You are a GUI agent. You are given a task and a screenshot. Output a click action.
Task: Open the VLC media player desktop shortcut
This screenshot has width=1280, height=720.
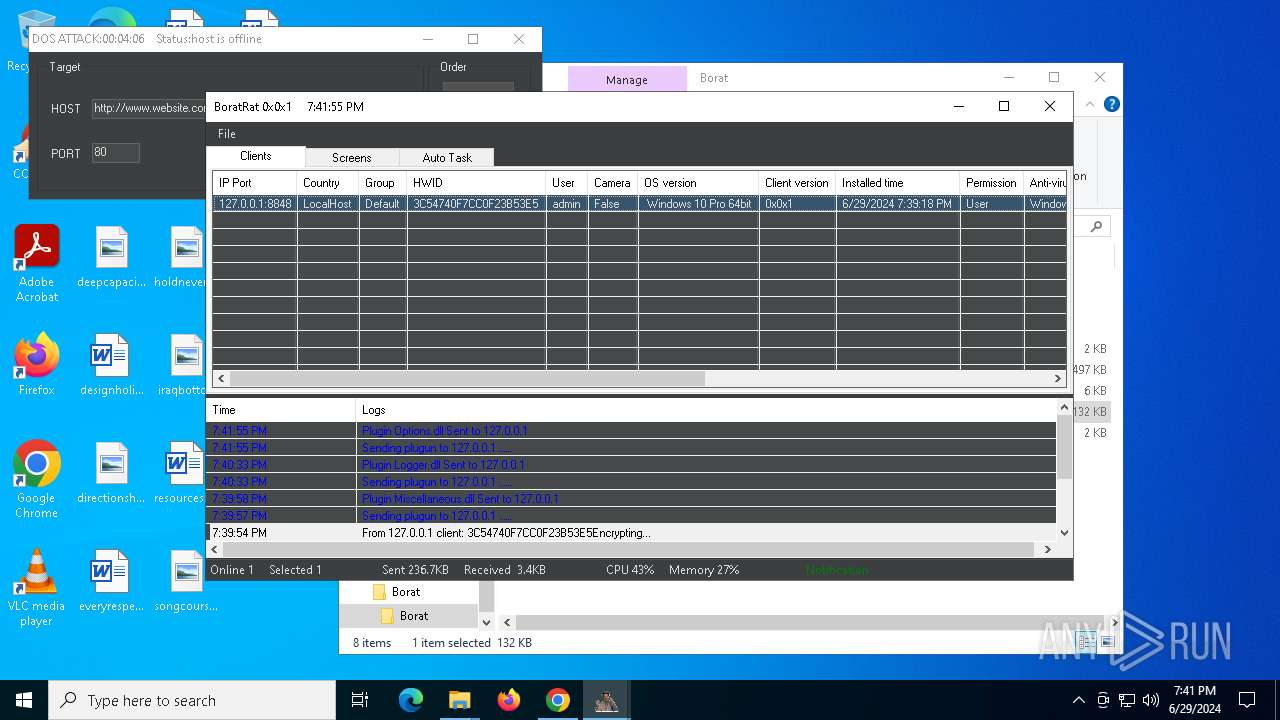click(37, 588)
